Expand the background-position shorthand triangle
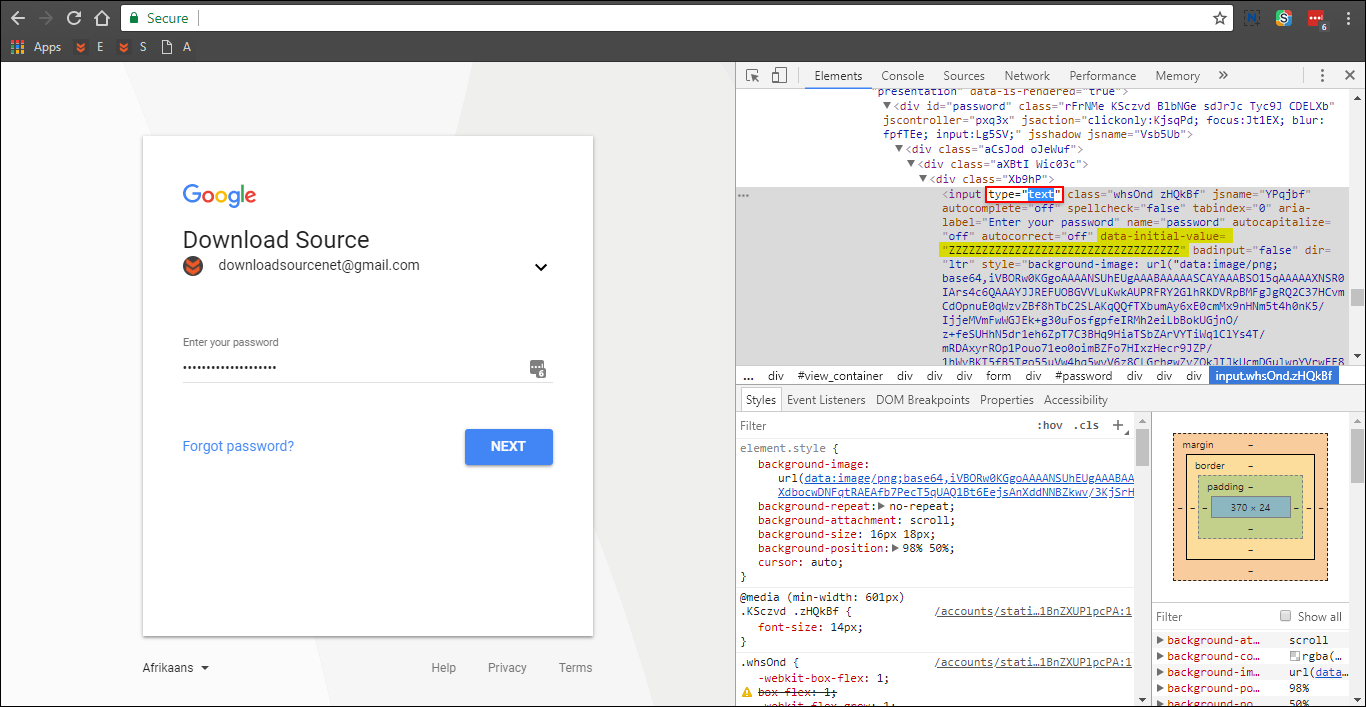The height and width of the screenshot is (707, 1366). [x=895, y=548]
